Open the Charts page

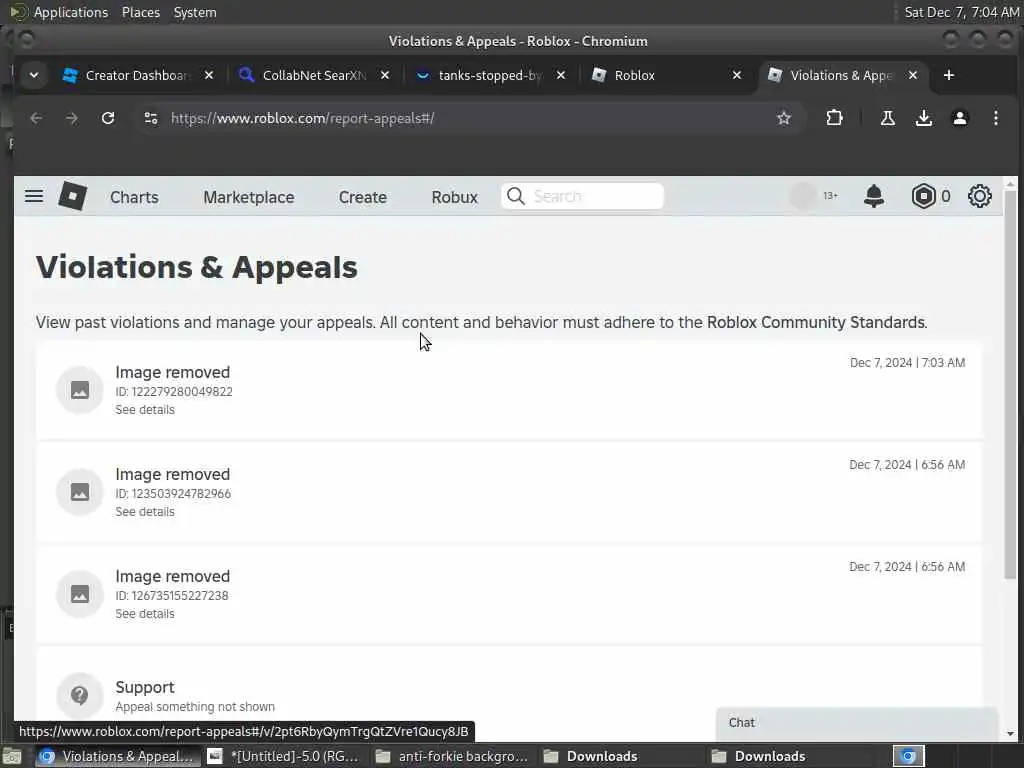coord(134,197)
